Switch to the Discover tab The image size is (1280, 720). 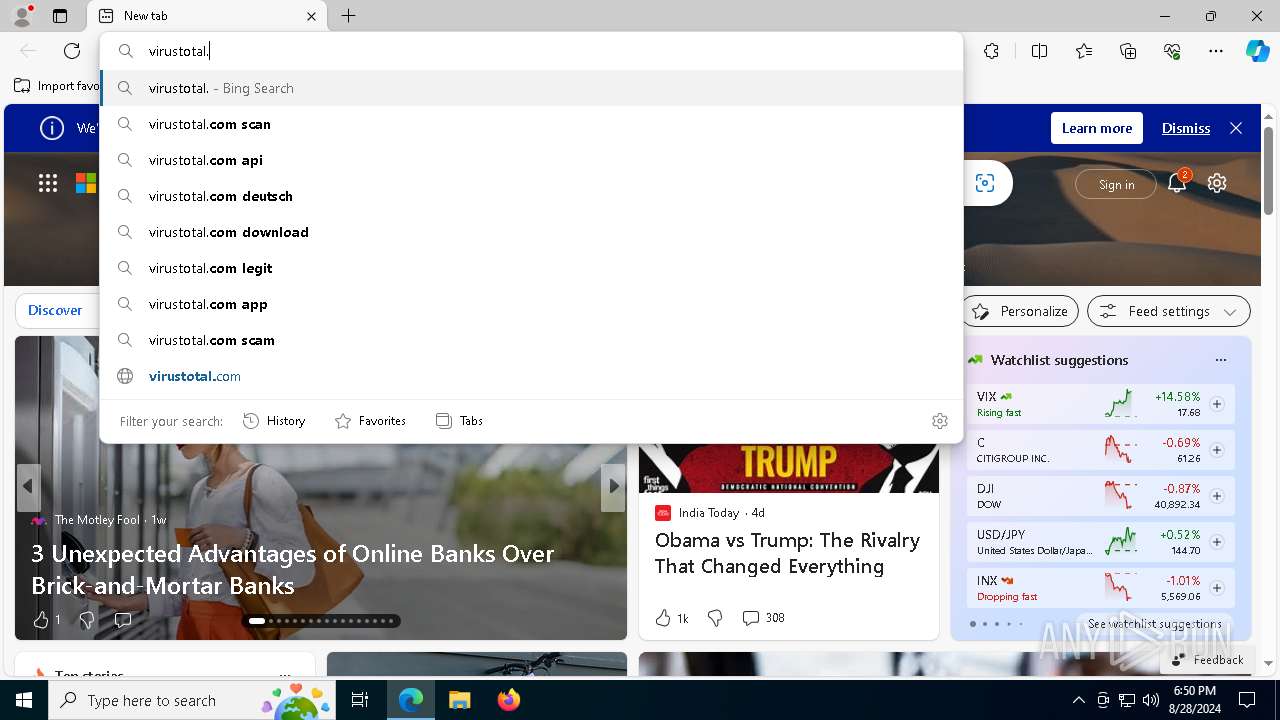click(x=55, y=310)
